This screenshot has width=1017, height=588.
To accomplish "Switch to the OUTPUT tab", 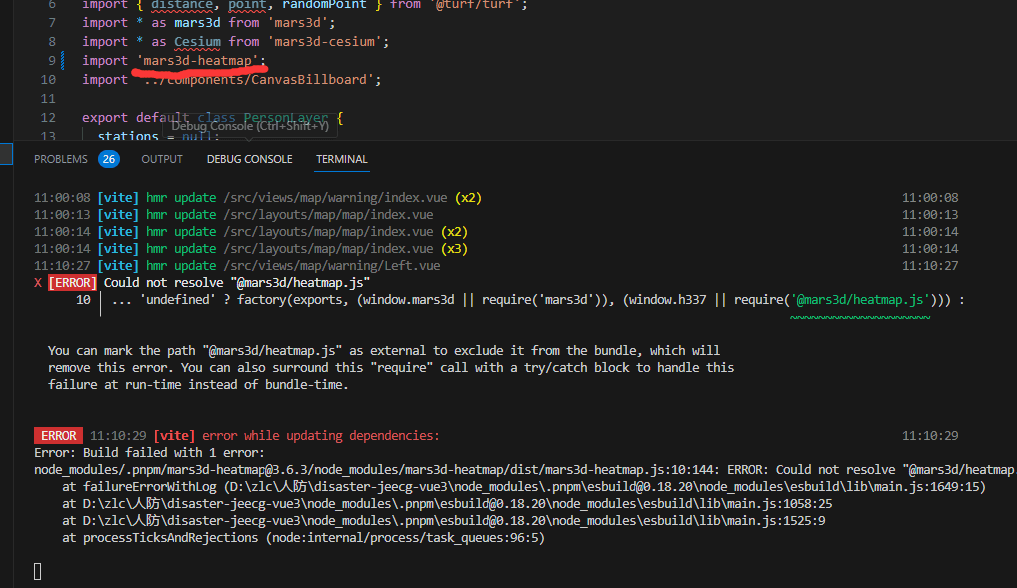I will tap(162, 159).
